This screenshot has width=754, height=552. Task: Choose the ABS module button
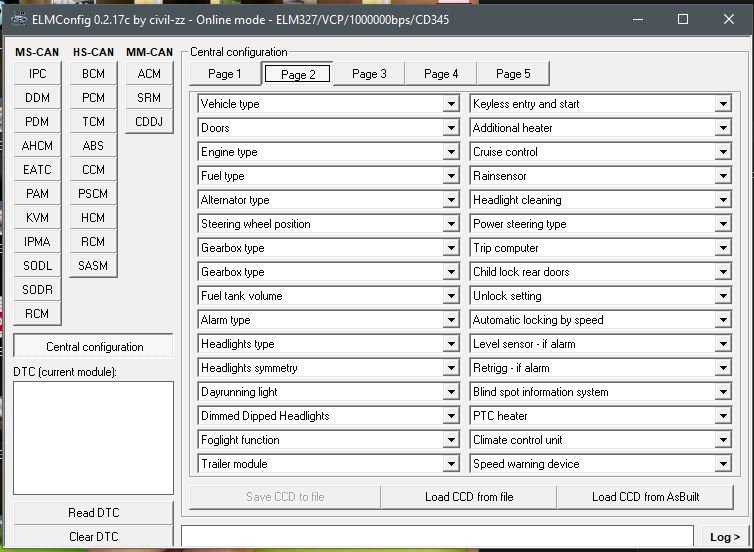tap(93, 146)
